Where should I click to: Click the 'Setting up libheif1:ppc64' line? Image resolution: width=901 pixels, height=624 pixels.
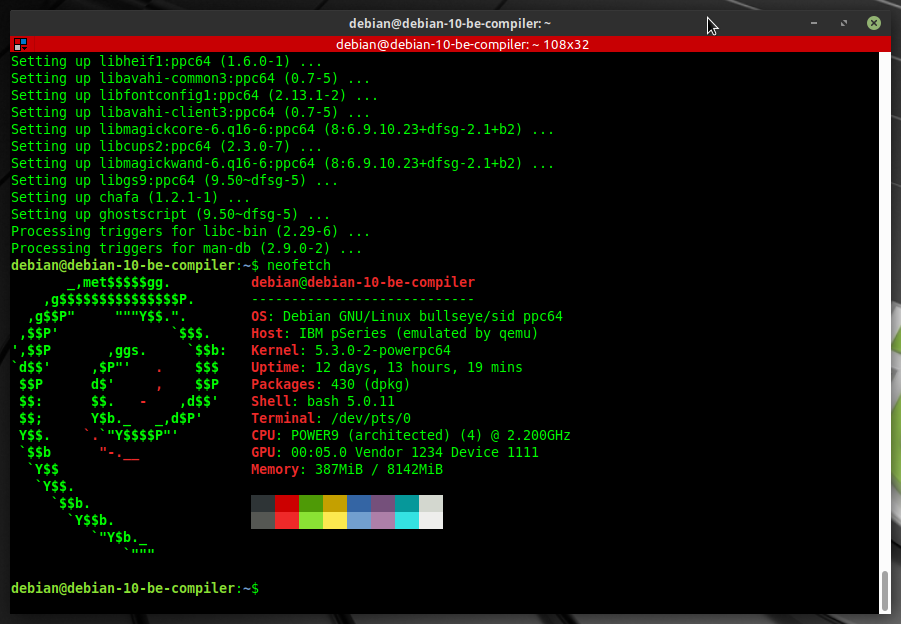(167, 61)
